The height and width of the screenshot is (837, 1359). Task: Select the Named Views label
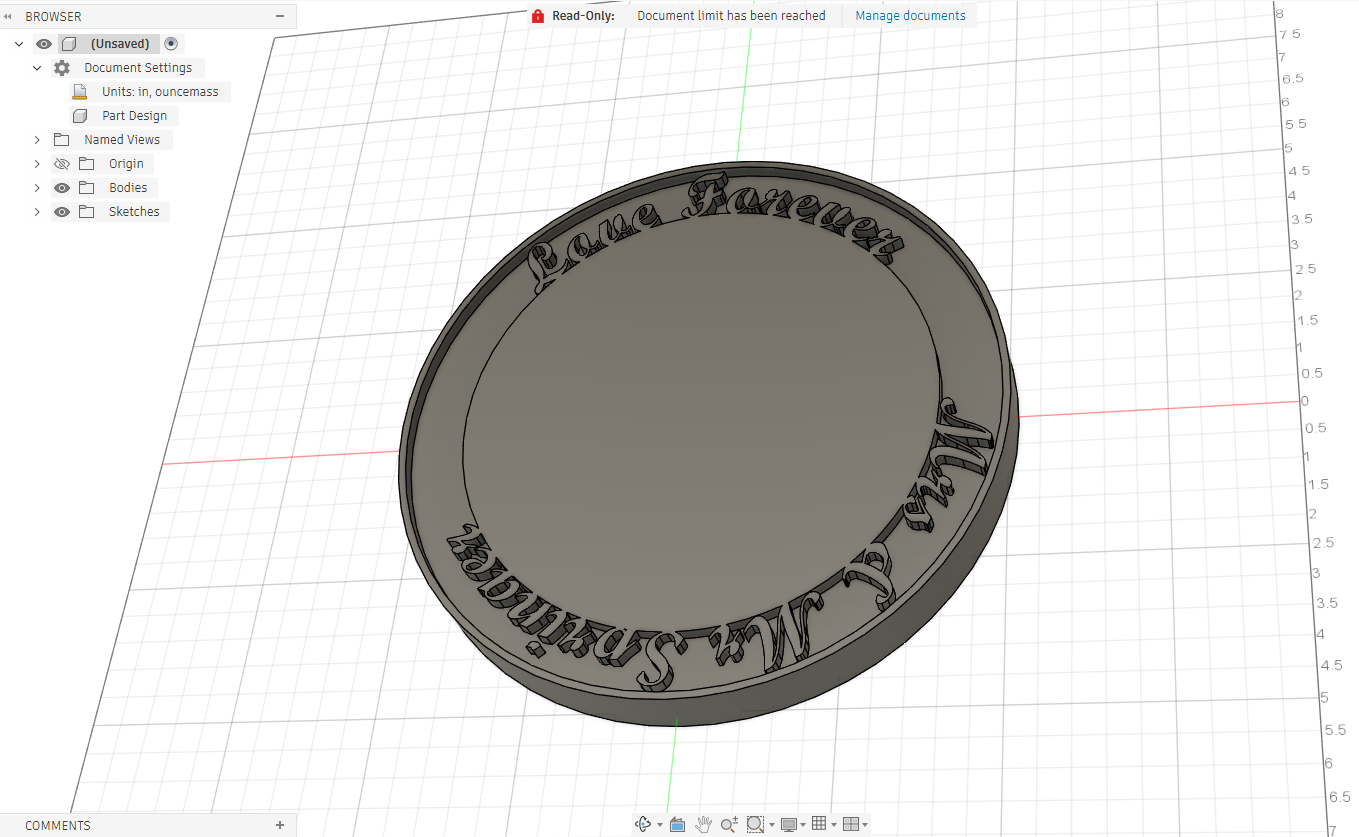(122, 140)
